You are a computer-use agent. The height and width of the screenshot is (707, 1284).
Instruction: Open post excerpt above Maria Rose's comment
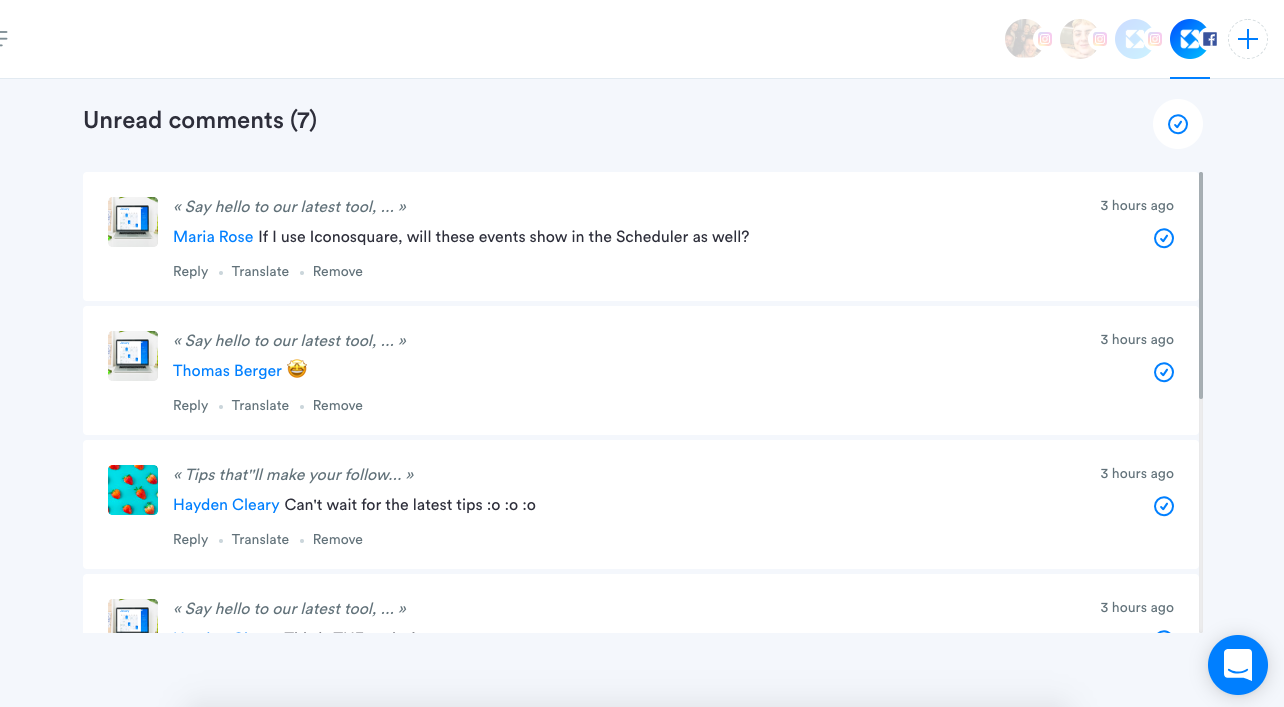point(290,207)
